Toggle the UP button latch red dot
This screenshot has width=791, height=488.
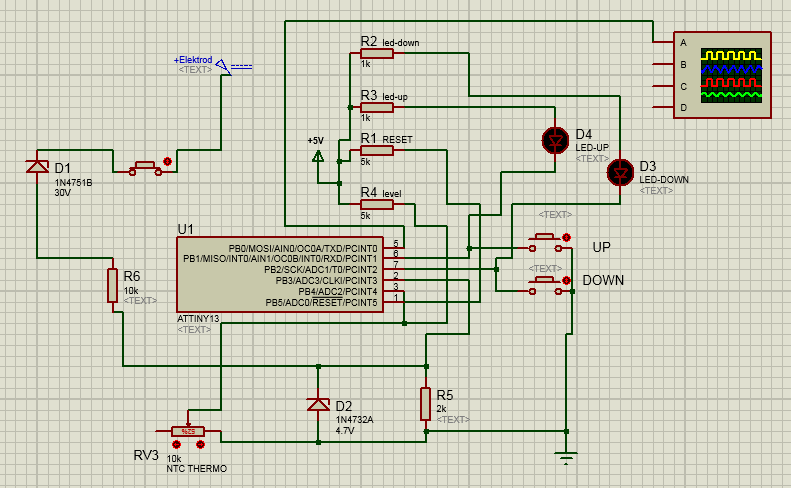pos(567,237)
